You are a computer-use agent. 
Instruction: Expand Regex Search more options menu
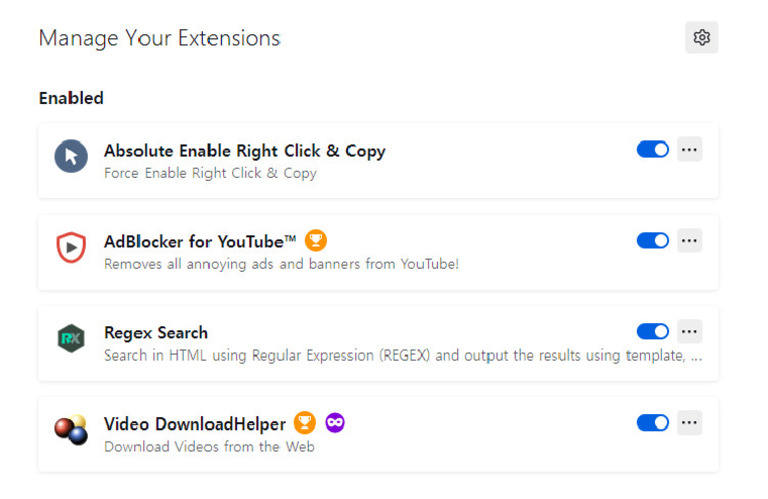(x=689, y=332)
